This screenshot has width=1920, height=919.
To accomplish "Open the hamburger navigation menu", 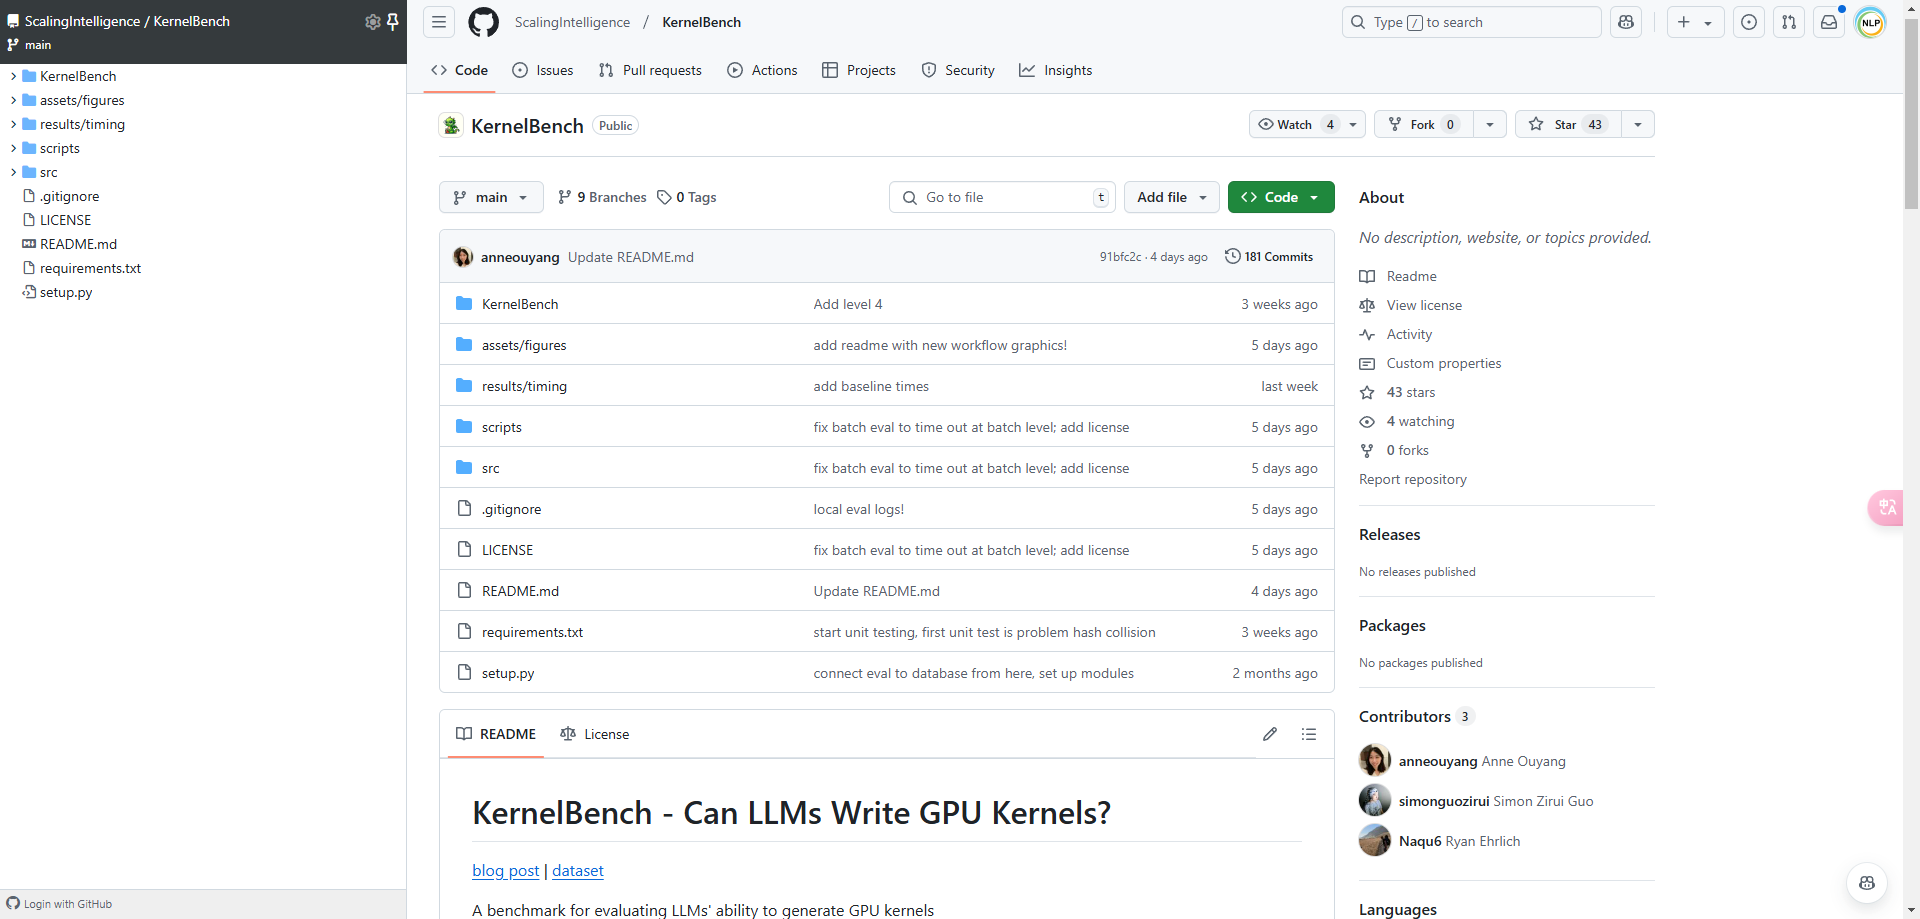I will tap(439, 22).
